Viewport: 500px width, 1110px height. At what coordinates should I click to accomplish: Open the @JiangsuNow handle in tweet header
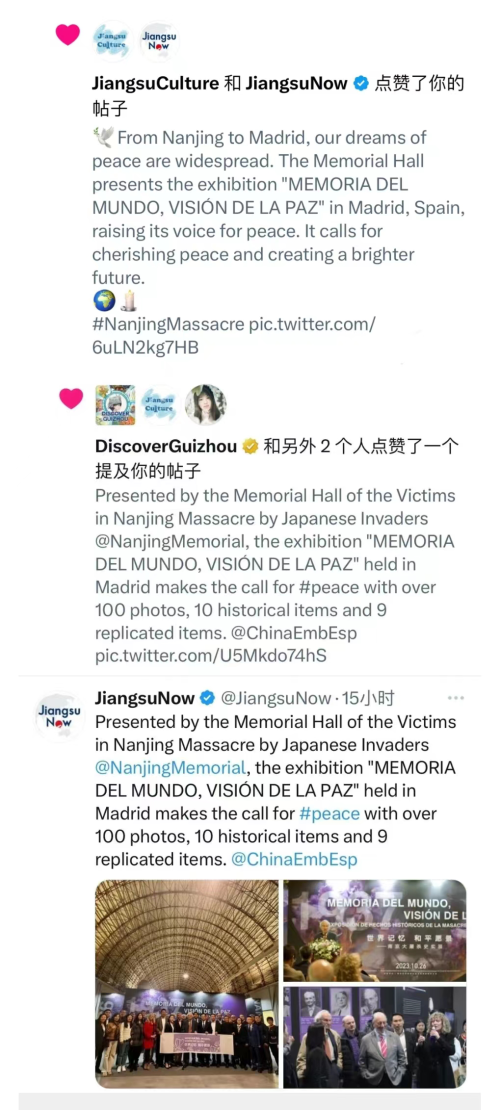276,699
